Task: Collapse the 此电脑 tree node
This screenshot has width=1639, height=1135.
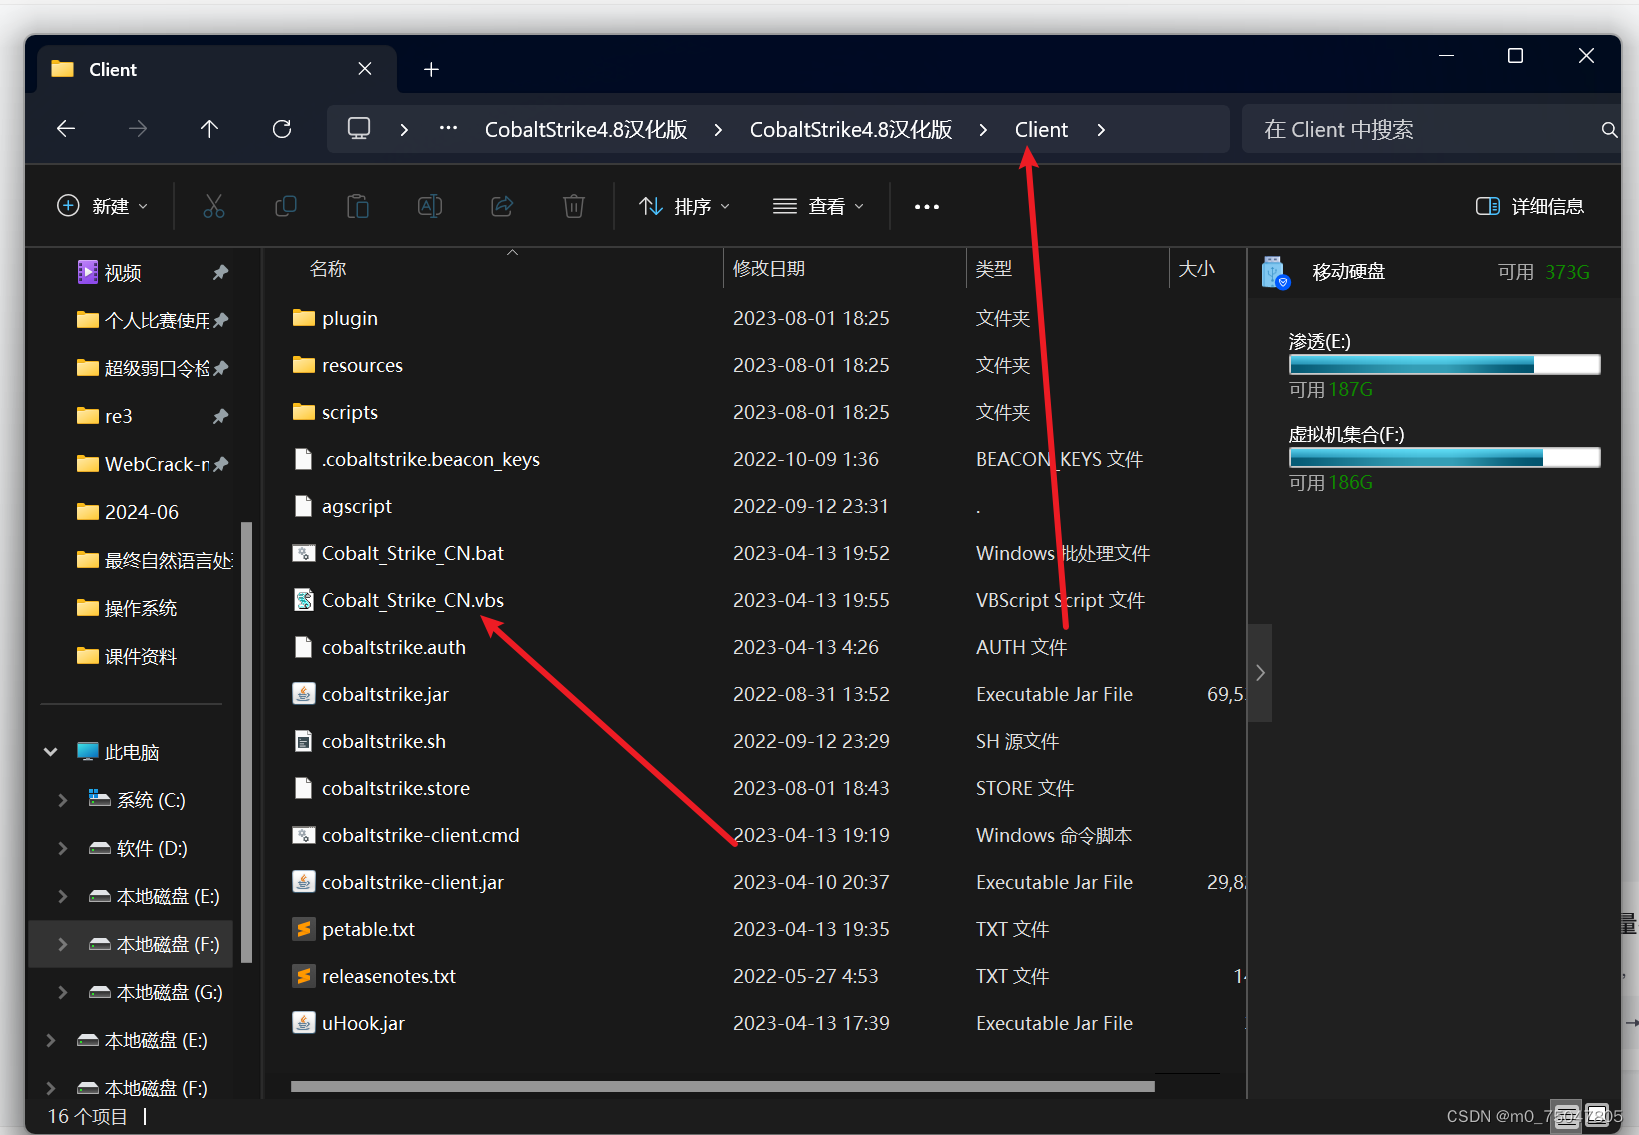Action: point(51,752)
